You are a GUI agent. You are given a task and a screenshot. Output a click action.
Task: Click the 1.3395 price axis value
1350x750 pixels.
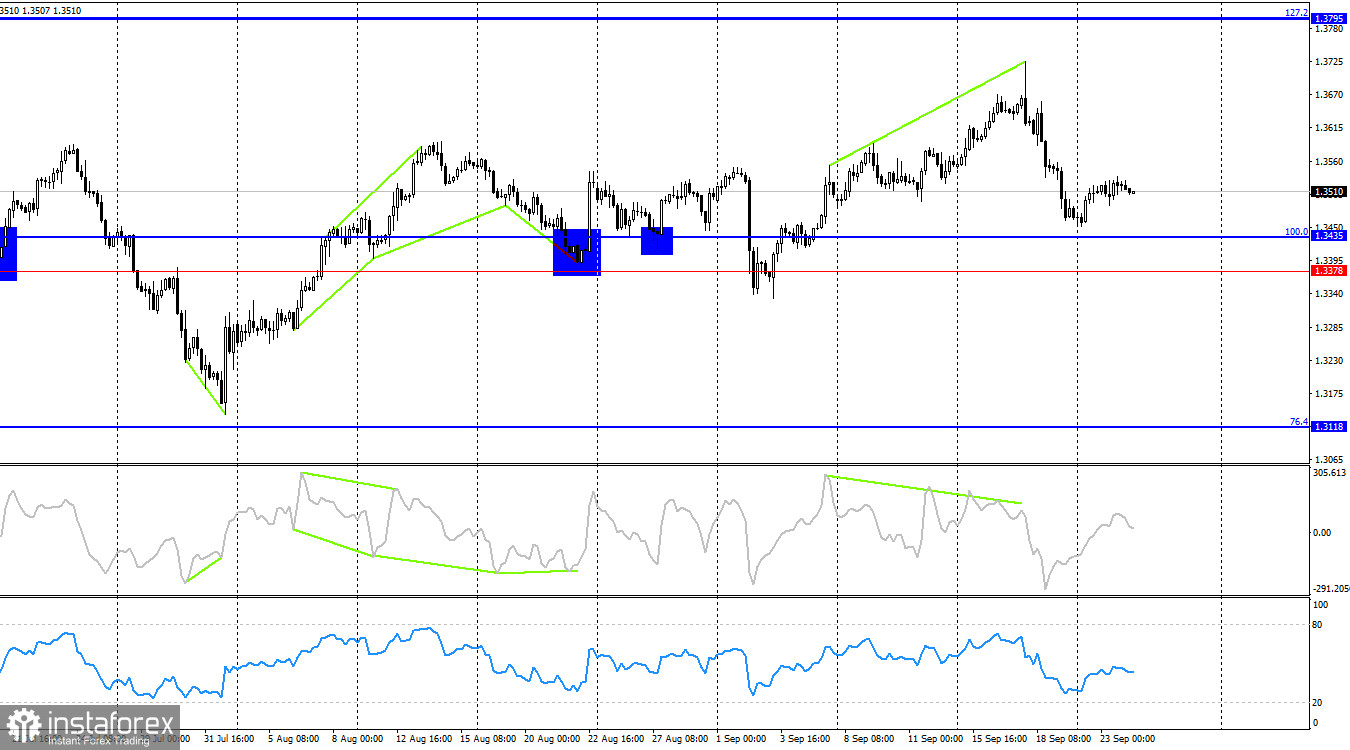pos(1330,261)
